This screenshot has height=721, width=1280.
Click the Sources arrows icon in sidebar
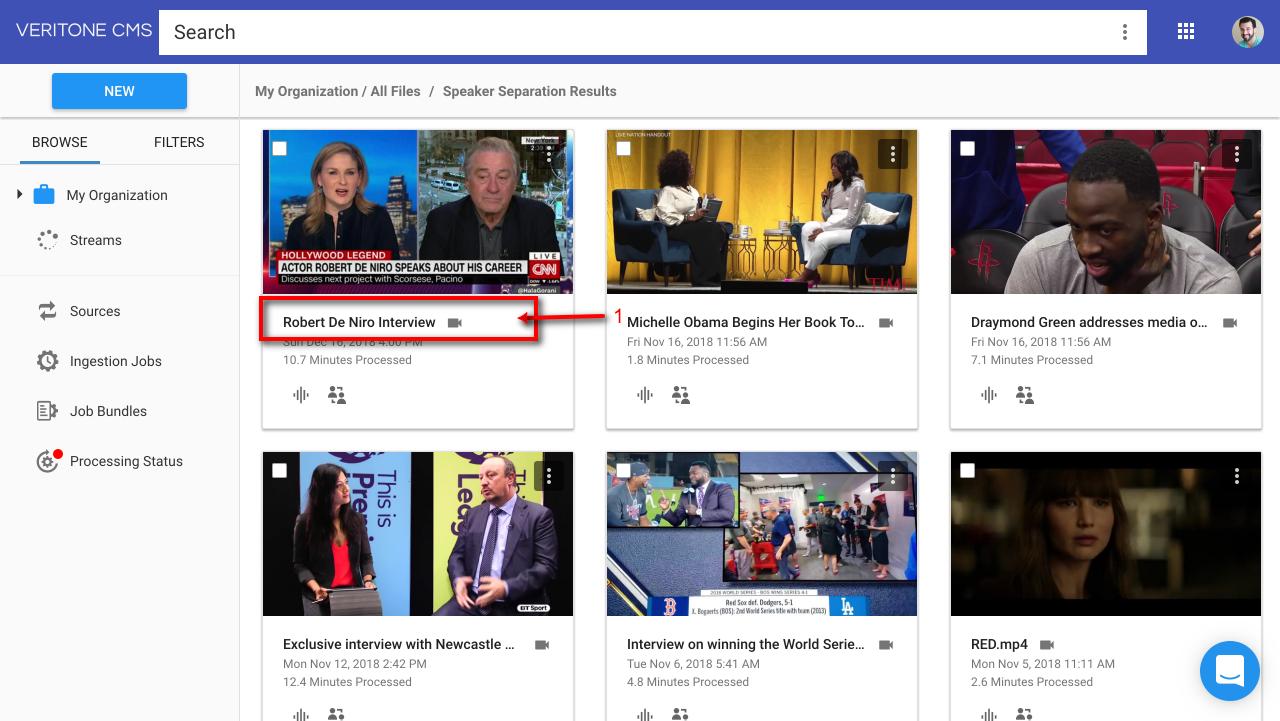[47, 311]
